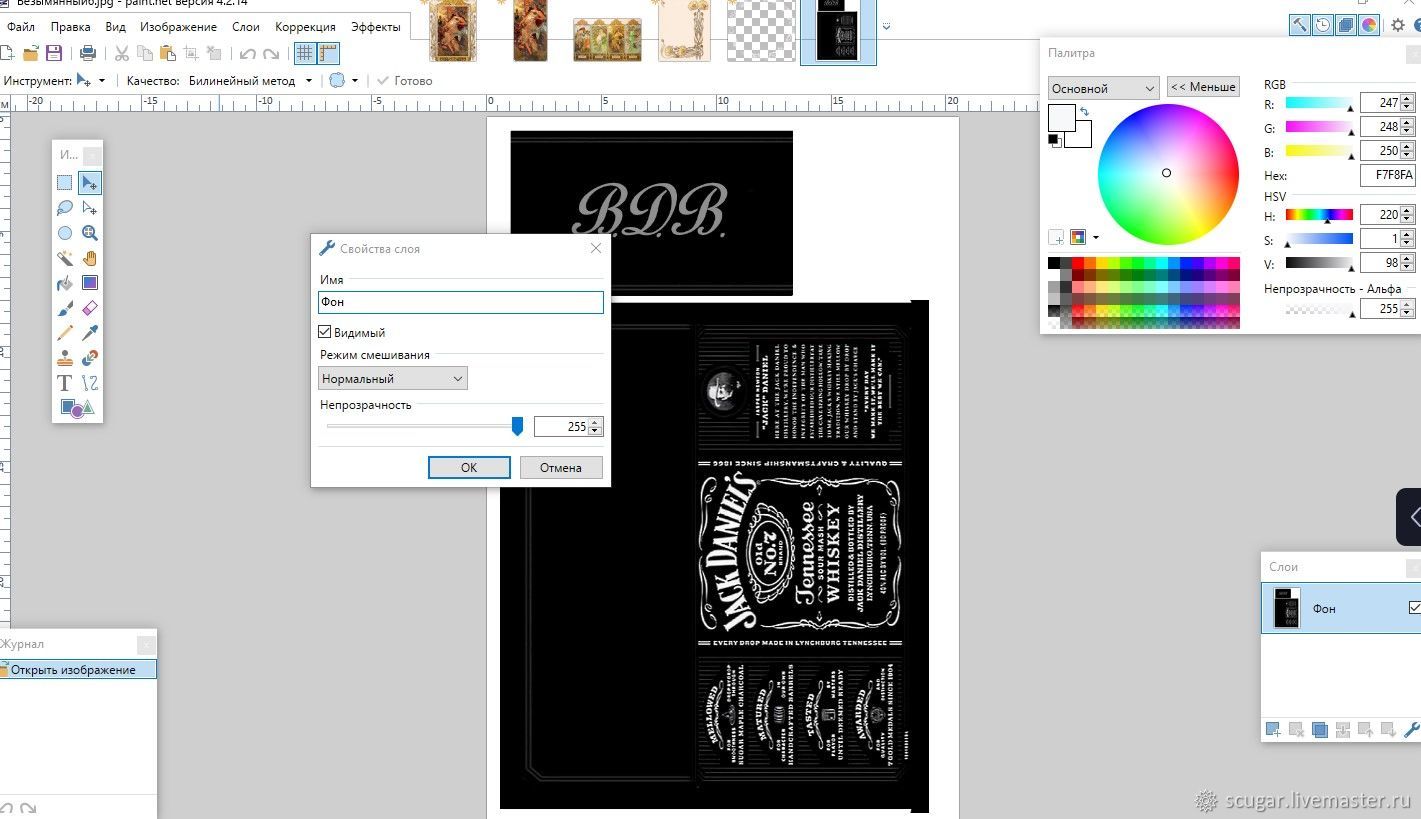Image resolution: width=1421 pixels, height=819 pixels.
Task: Toggle the Layers window button
Action: click(x=1346, y=26)
